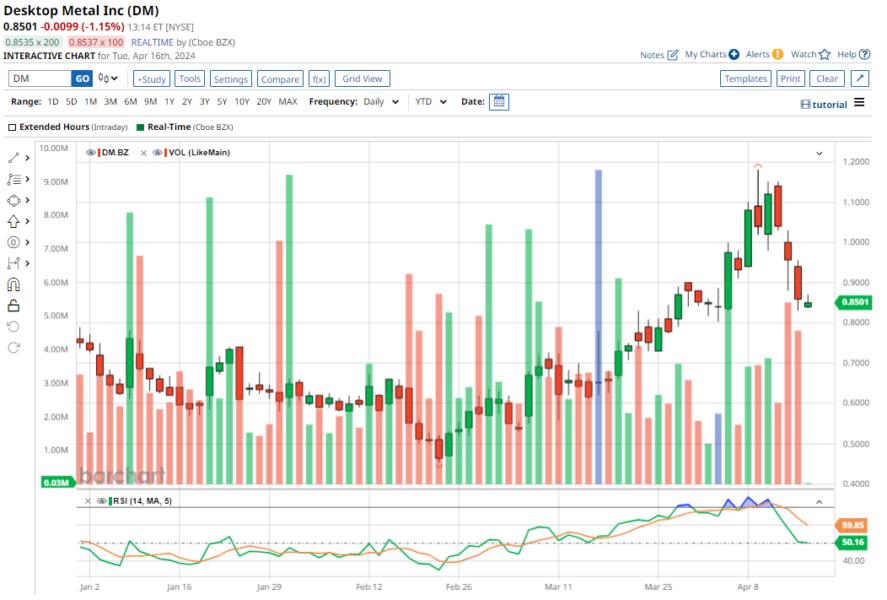Expand the Fibonacci tool submenu arrow
Image resolution: width=887 pixels, height=600 pixels.
[27, 179]
